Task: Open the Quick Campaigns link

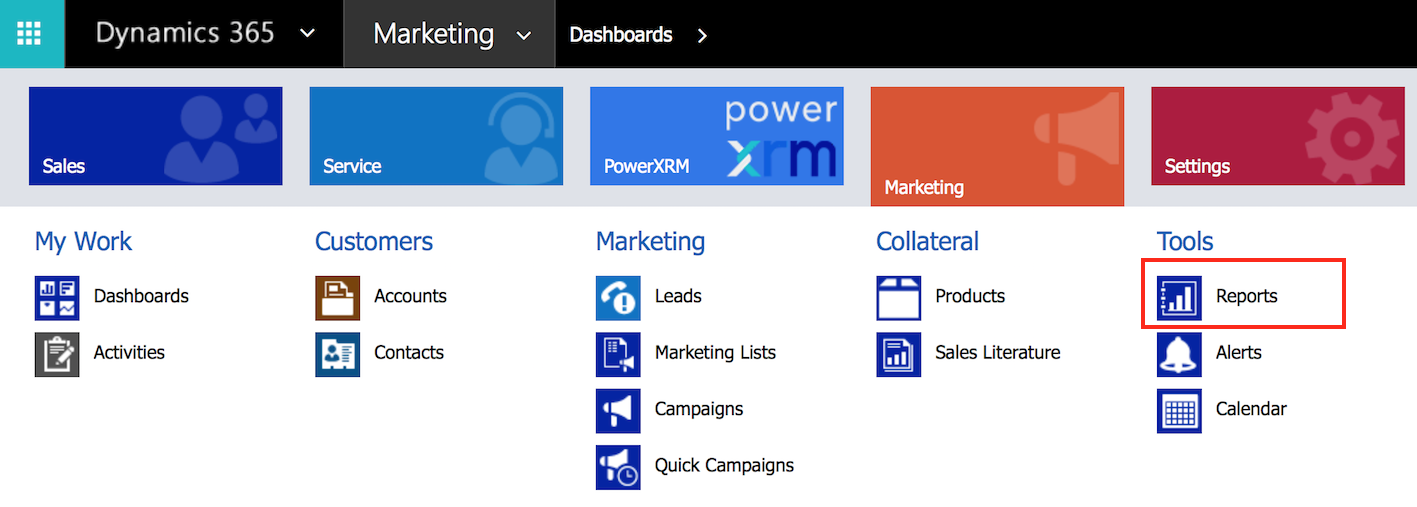Action: coord(724,465)
